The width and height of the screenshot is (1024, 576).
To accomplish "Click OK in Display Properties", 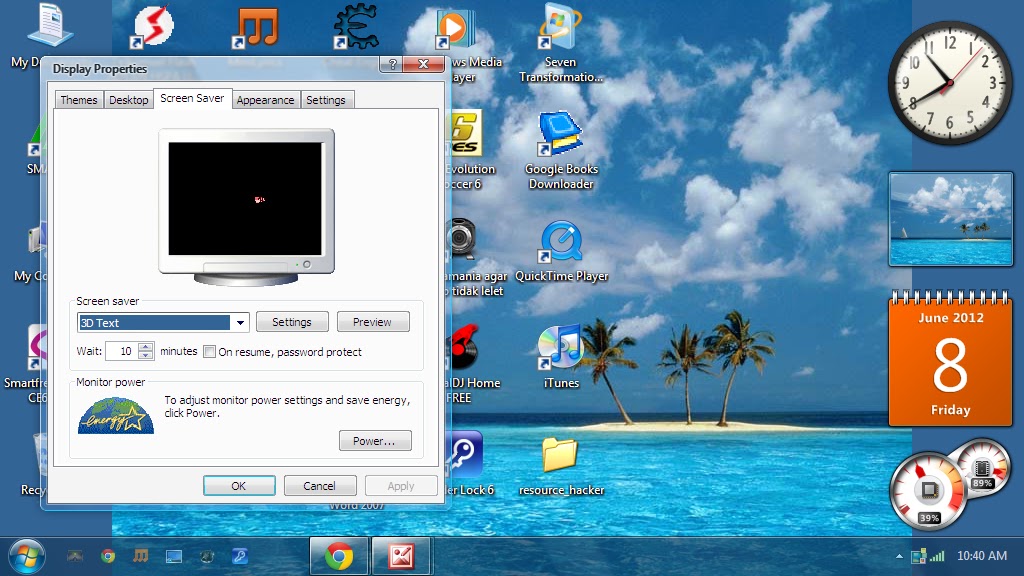I will click(x=239, y=486).
